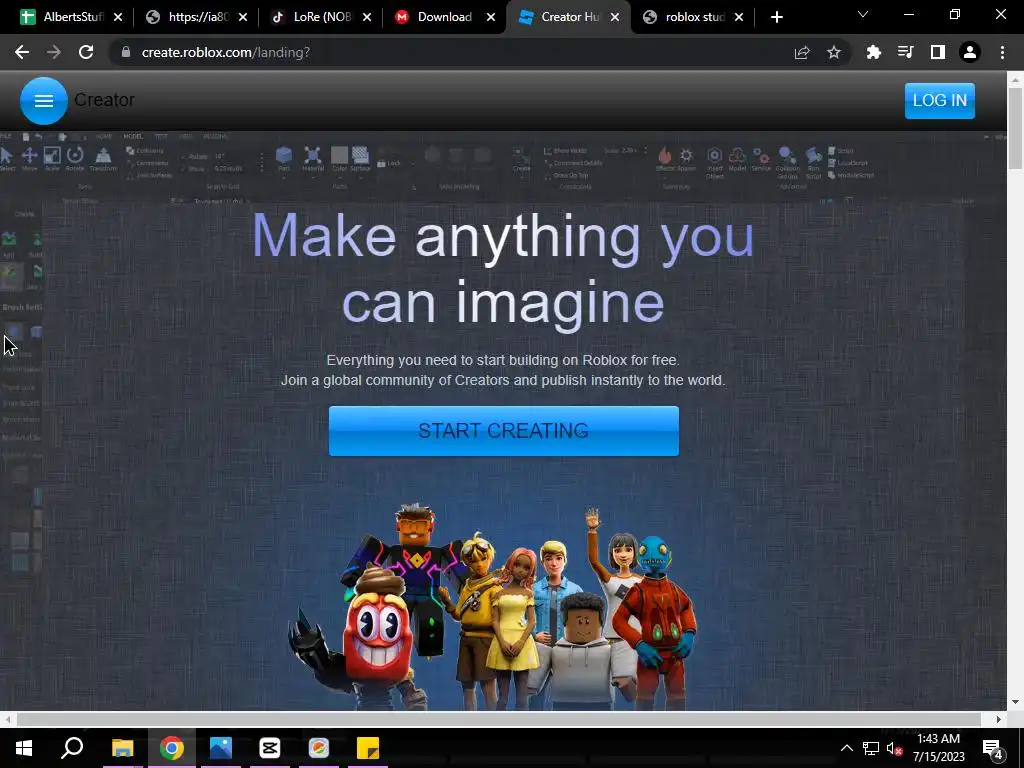Click the browser forward arrow
The height and width of the screenshot is (768, 1024).
click(54, 52)
